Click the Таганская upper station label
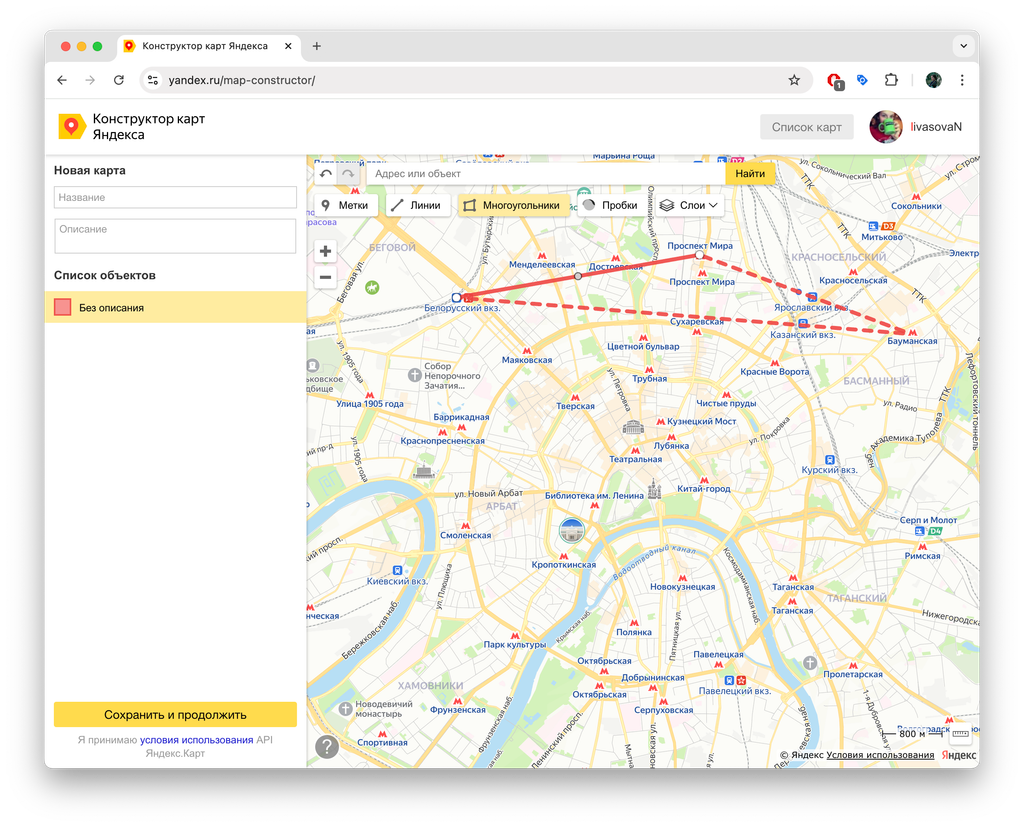The image size is (1024, 827). pyautogui.click(x=793, y=587)
